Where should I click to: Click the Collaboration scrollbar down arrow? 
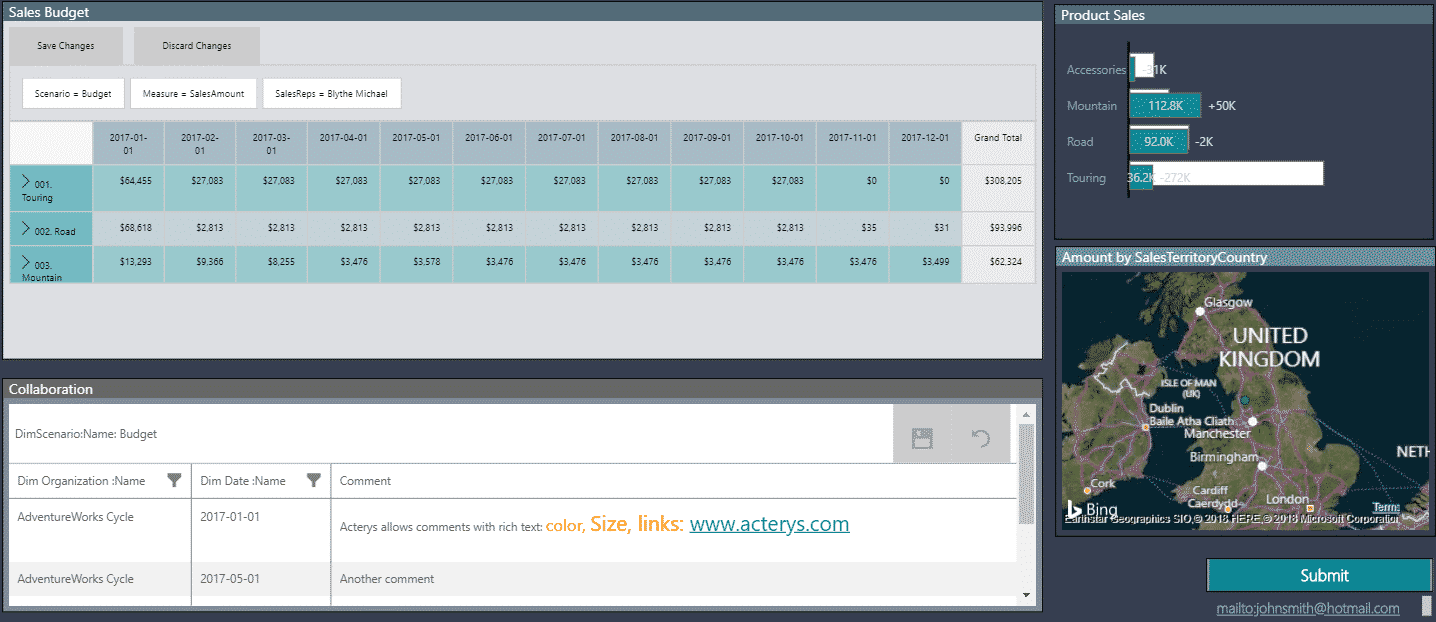click(x=1025, y=595)
